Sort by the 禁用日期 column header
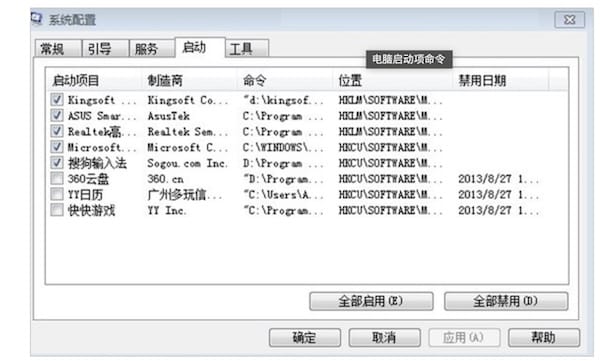 click(501, 80)
